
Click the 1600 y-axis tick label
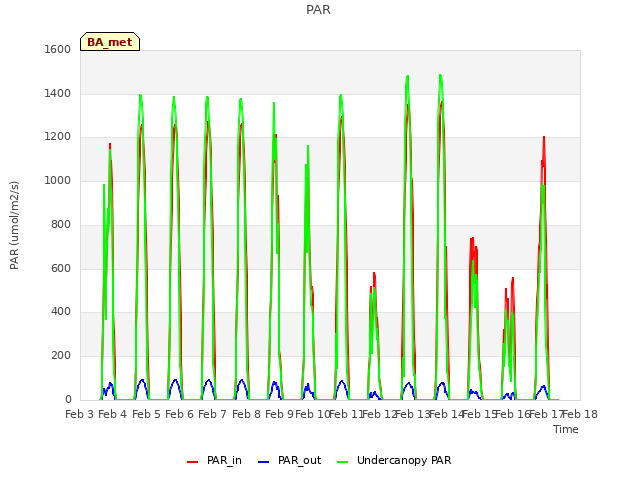click(x=58, y=49)
